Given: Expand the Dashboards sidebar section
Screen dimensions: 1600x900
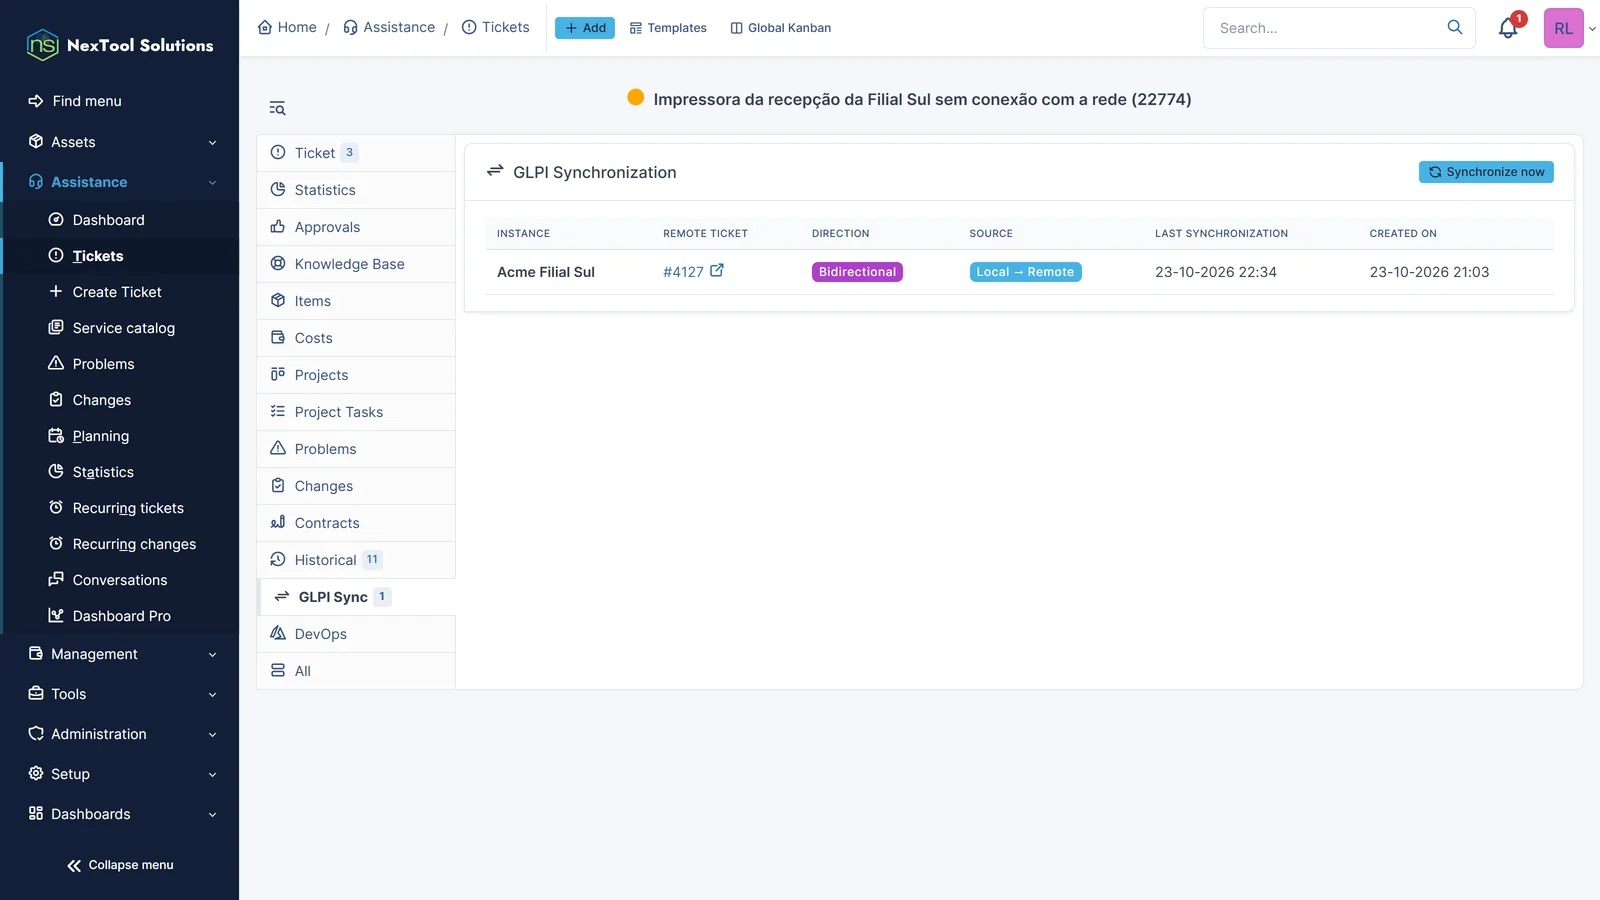Looking at the screenshot, I should 120,814.
